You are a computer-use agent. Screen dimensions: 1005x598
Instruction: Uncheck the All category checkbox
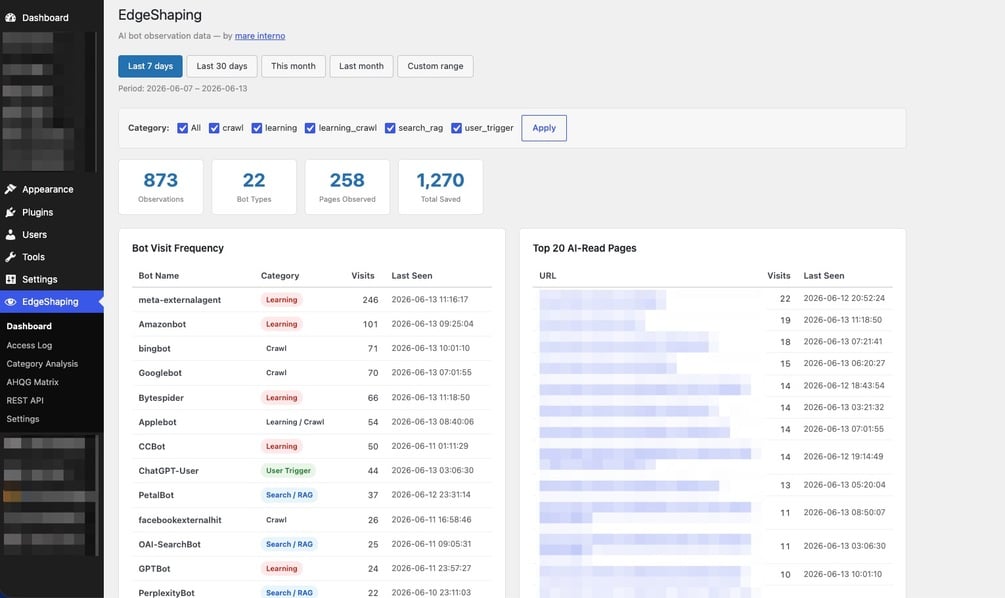[183, 128]
